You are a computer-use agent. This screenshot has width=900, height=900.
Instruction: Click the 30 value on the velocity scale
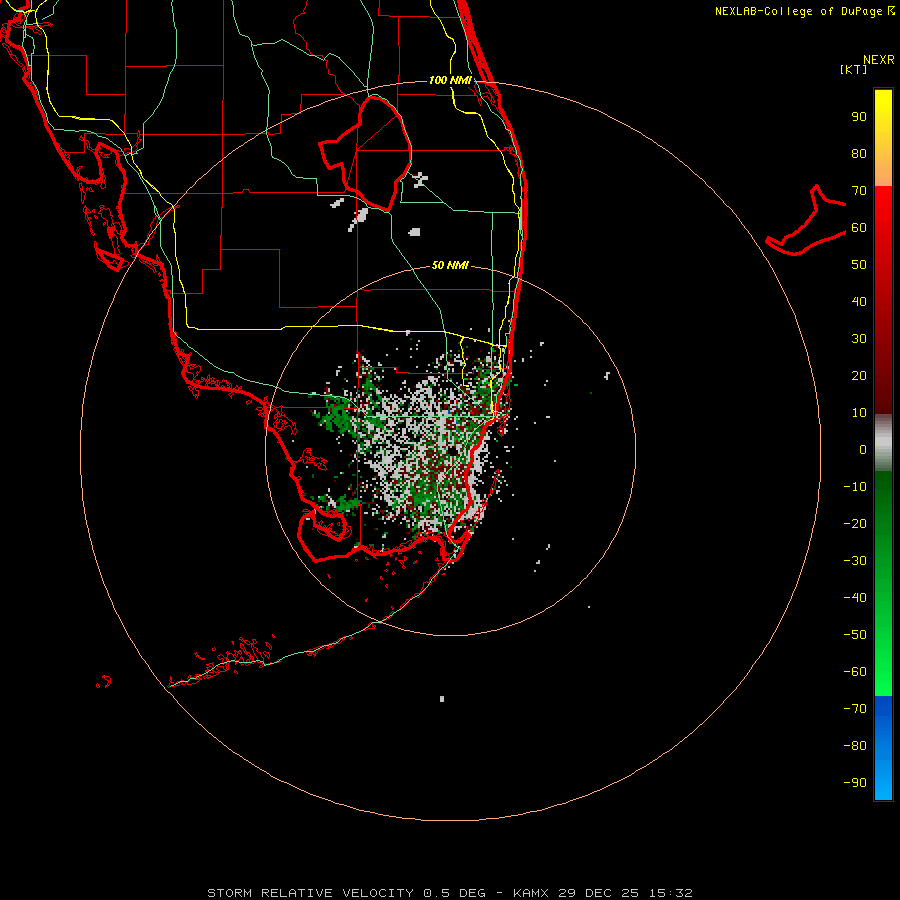[x=859, y=339]
